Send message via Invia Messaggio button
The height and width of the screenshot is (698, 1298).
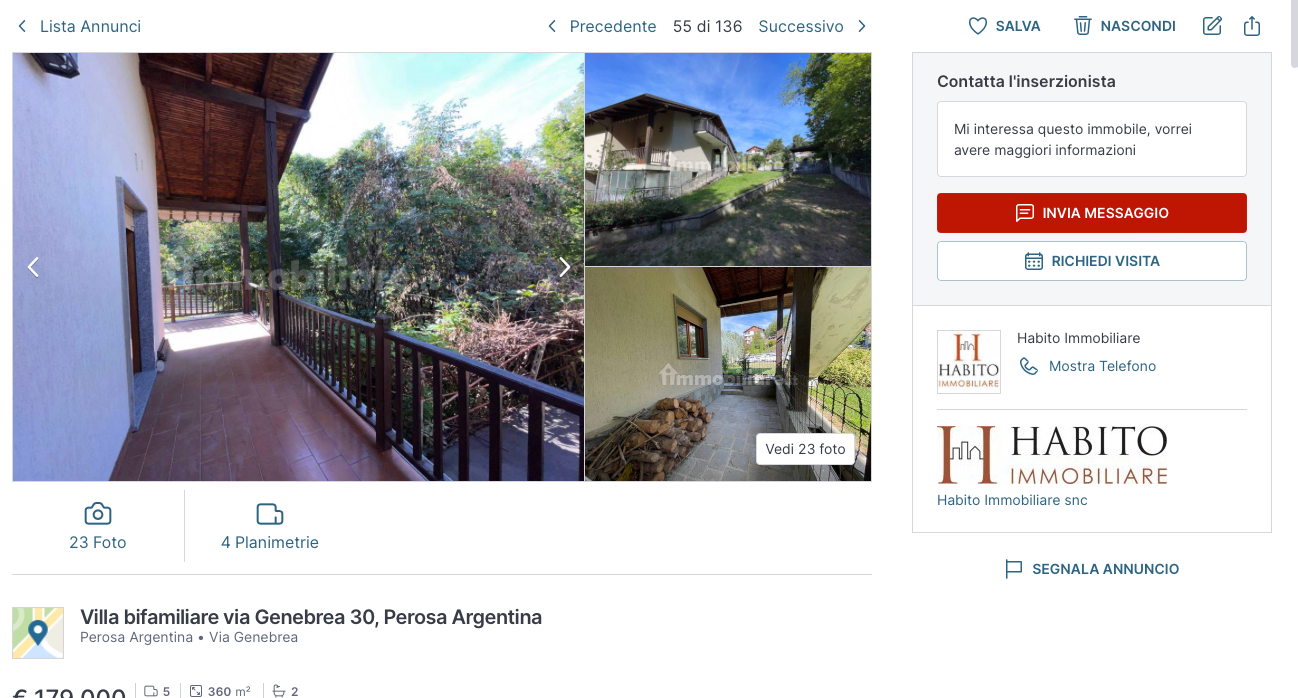pos(1092,213)
